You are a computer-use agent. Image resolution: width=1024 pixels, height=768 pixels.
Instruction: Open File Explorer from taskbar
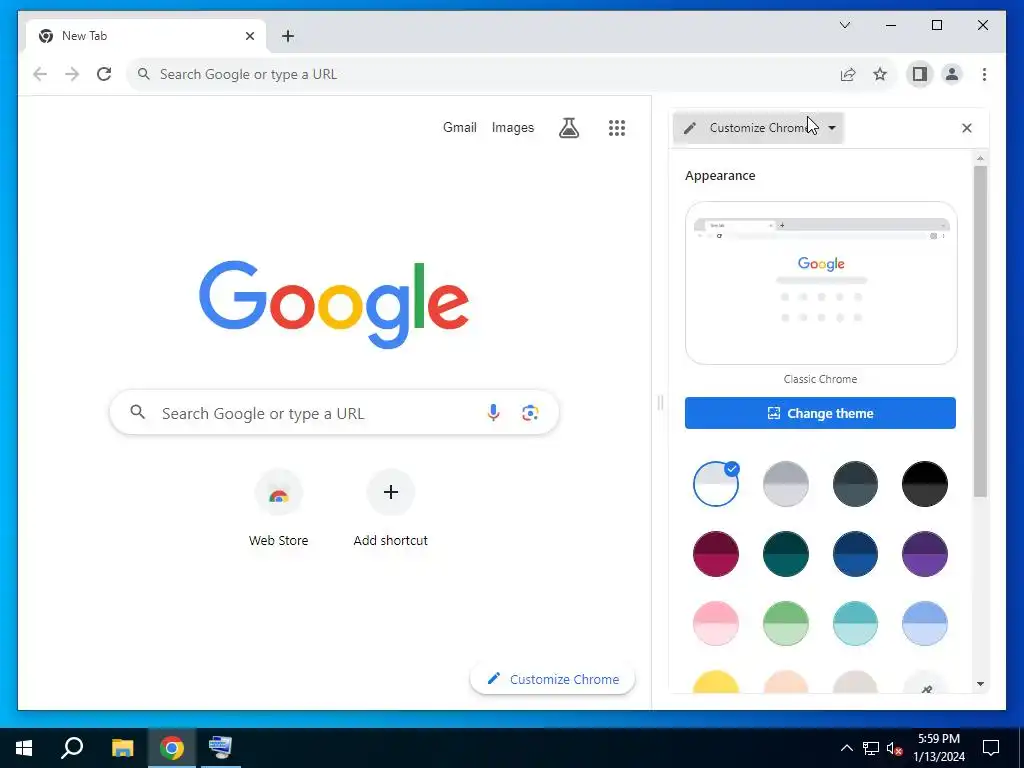point(122,748)
